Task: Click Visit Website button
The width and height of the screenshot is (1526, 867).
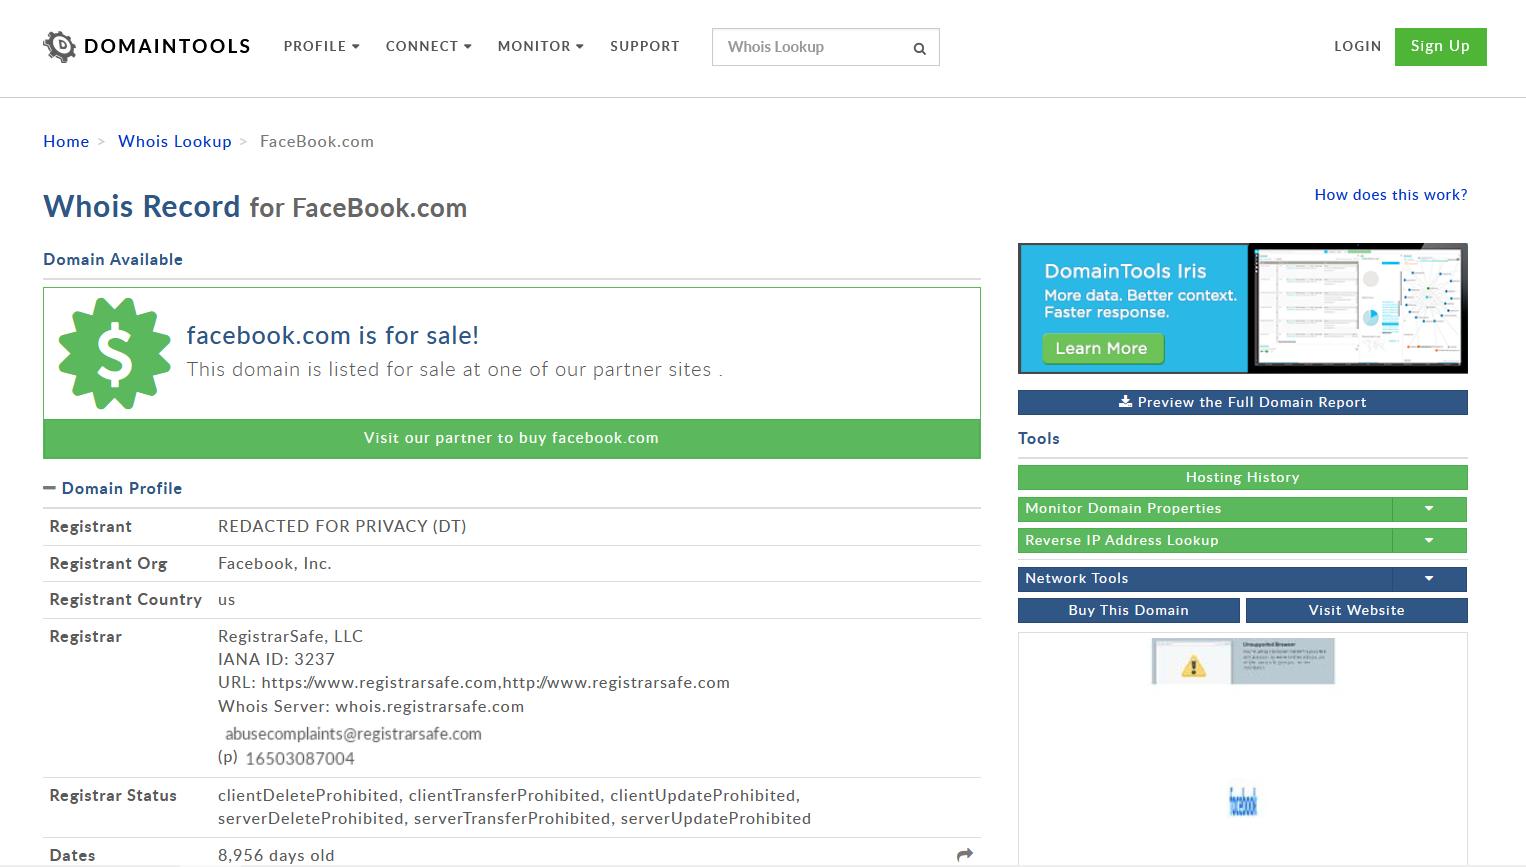Action: pos(1357,610)
